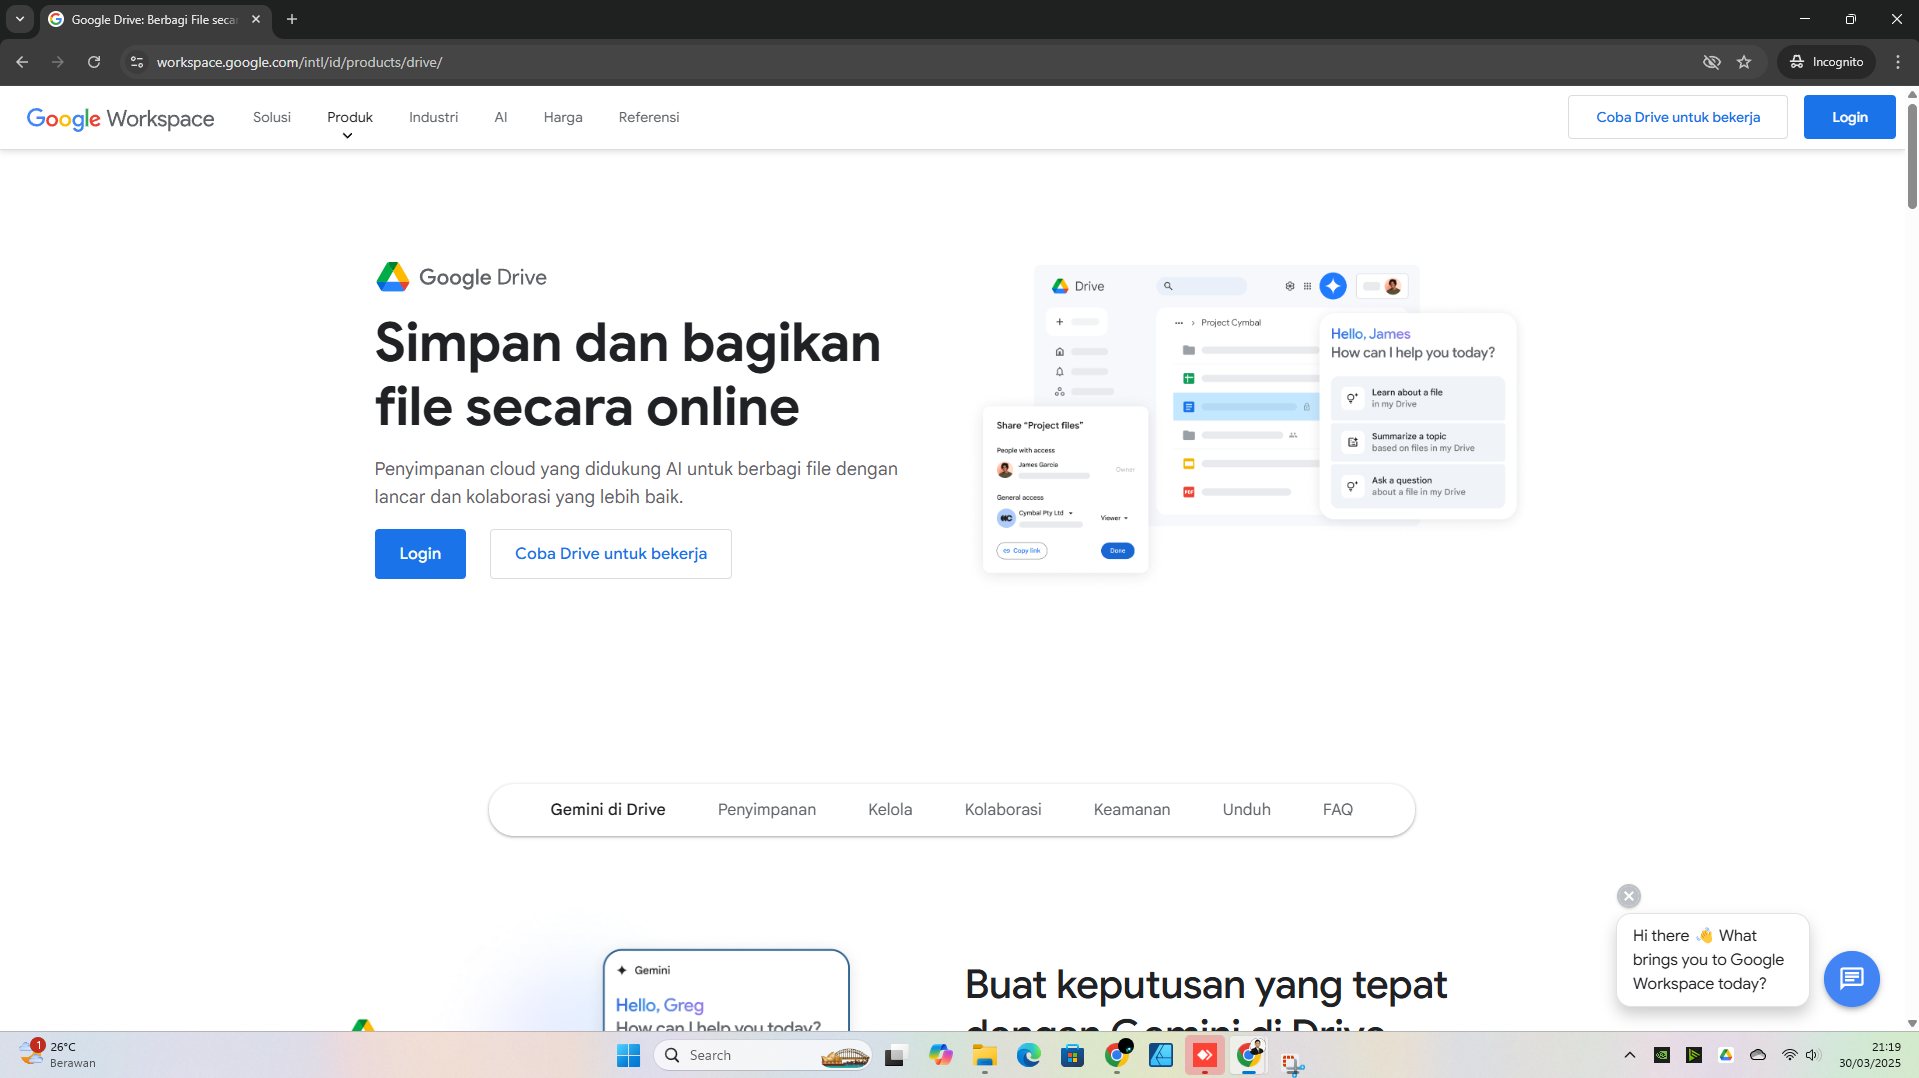Select the Kelola tab

[890, 810]
